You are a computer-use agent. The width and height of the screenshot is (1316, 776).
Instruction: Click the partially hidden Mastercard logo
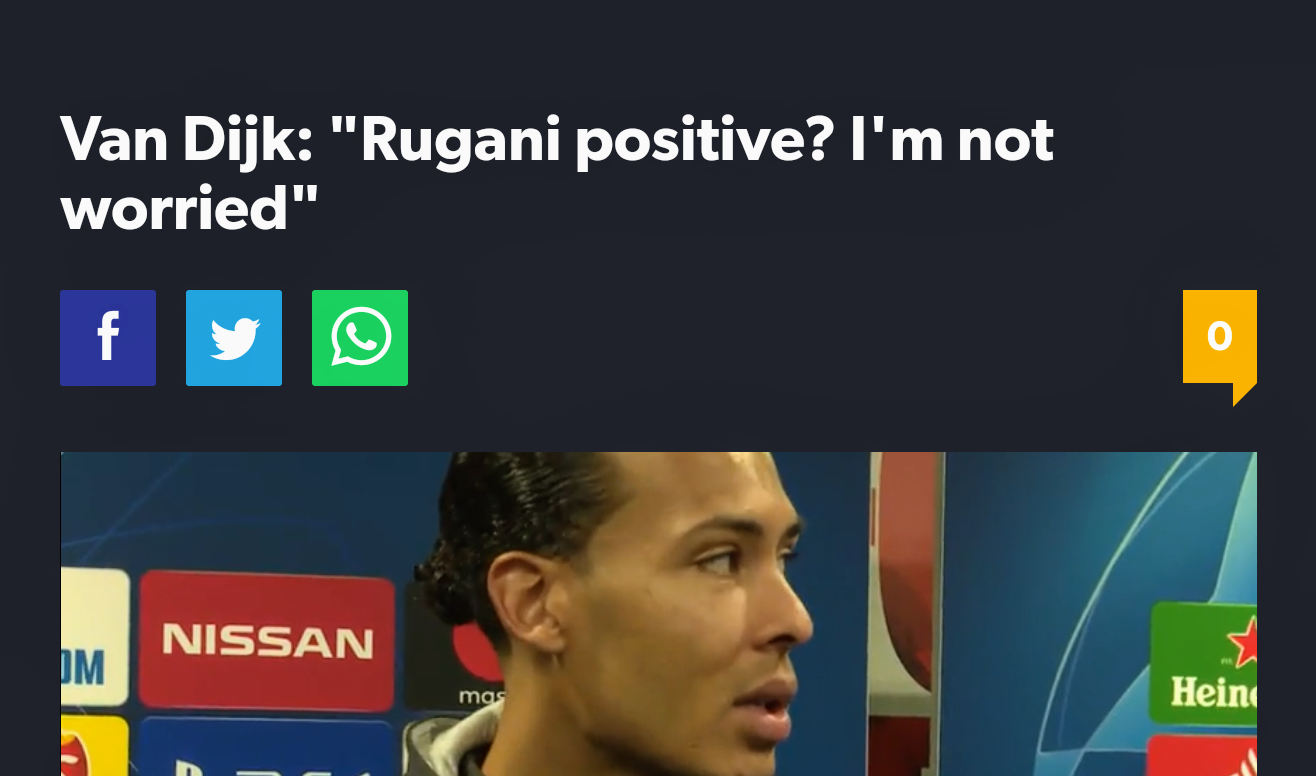pyautogui.click(x=470, y=660)
